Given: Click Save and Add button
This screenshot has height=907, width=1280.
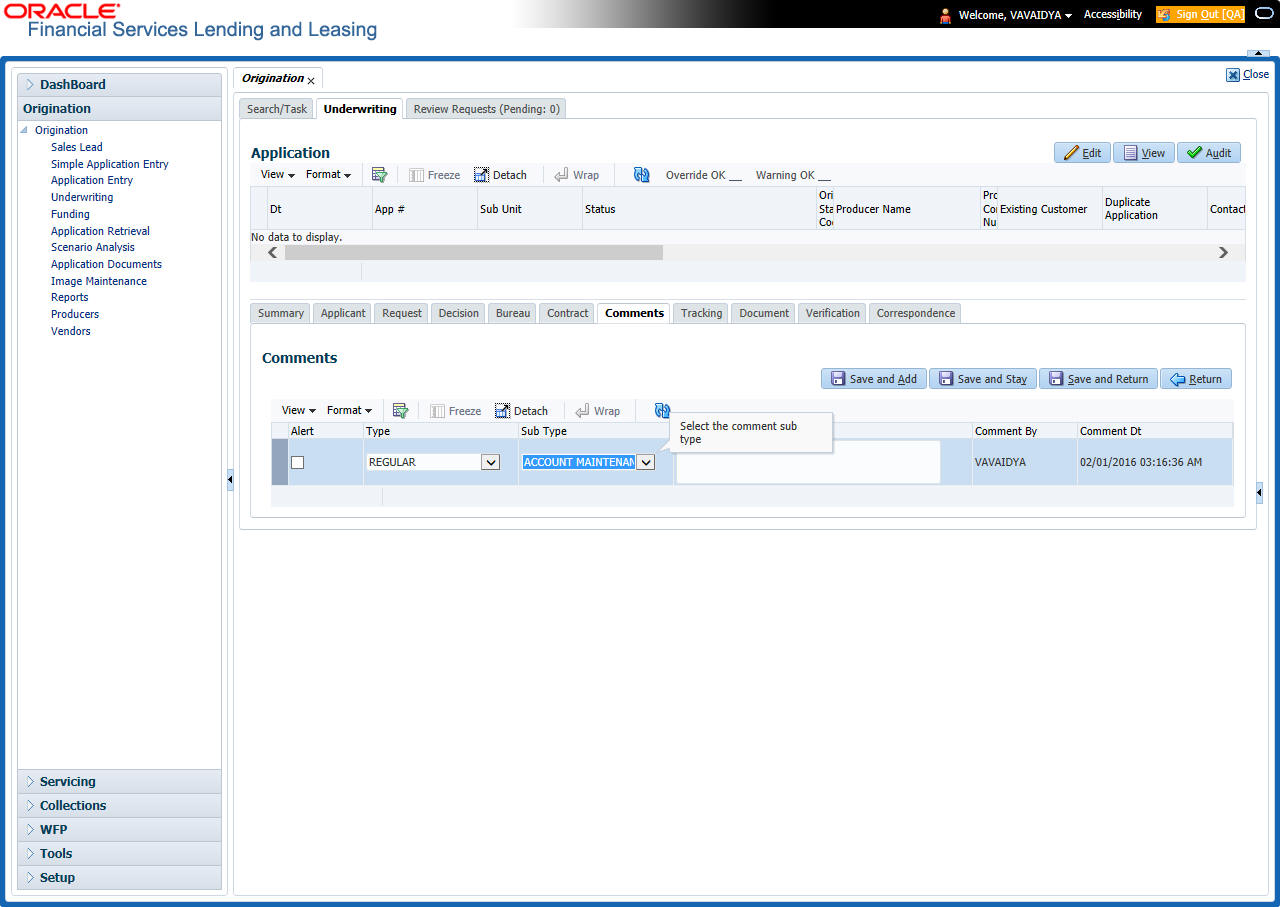Looking at the screenshot, I should (x=873, y=379).
